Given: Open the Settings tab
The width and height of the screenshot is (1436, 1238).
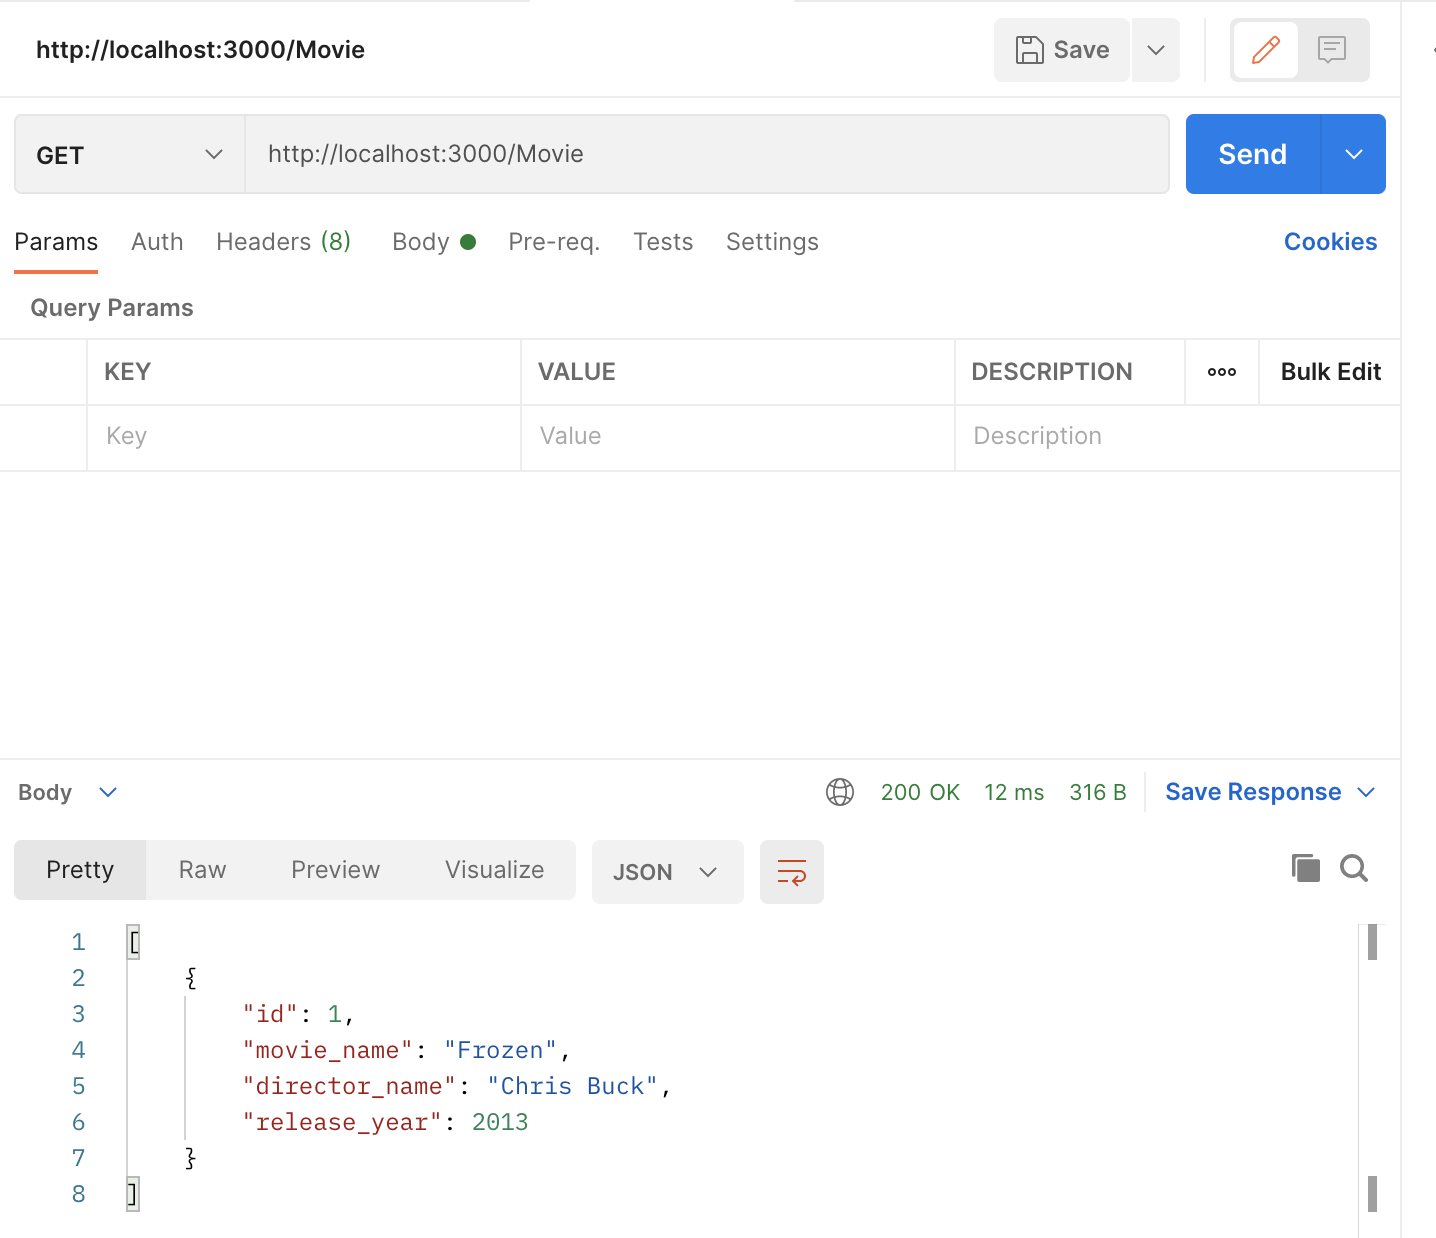Looking at the screenshot, I should 772,242.
